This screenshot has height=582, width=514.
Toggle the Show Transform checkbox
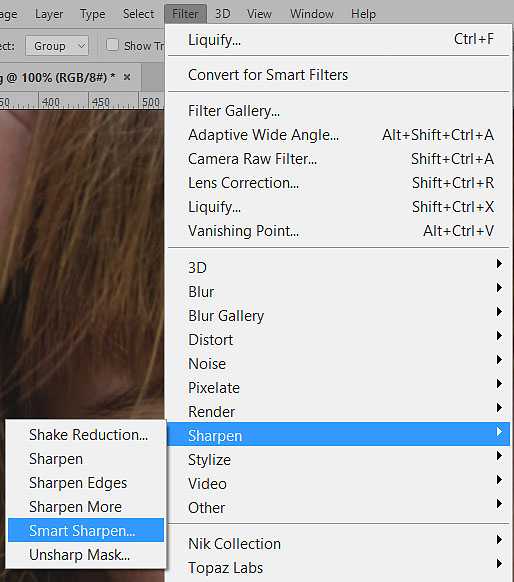[x=112, y=45]
